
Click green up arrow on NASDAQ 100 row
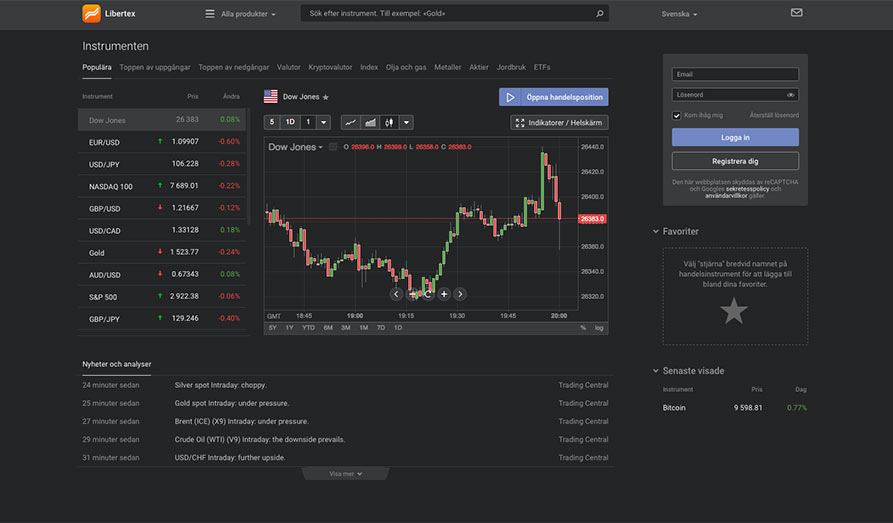tap(160, 185)
